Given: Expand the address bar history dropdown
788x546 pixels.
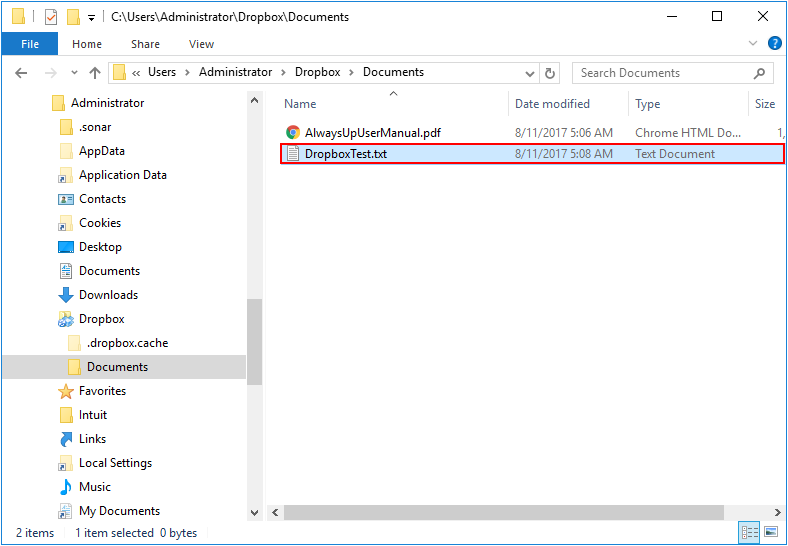Looking at the screenshot, I should [529, 74].
